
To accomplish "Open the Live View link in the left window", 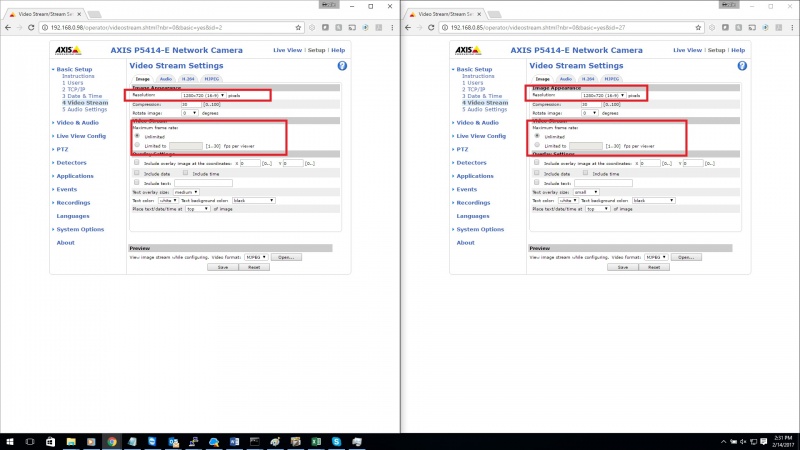I will tap(287, 50).
